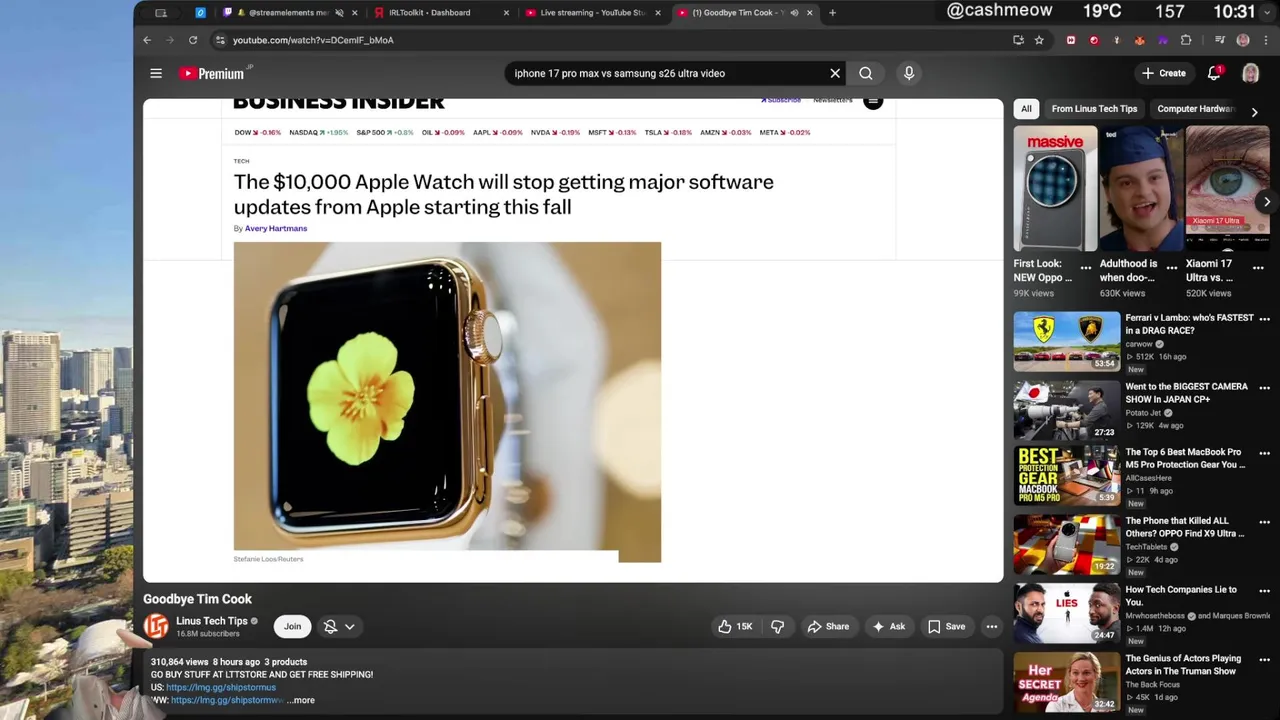Open a new browser tab

pyautogui.click(x=832, y=13)
